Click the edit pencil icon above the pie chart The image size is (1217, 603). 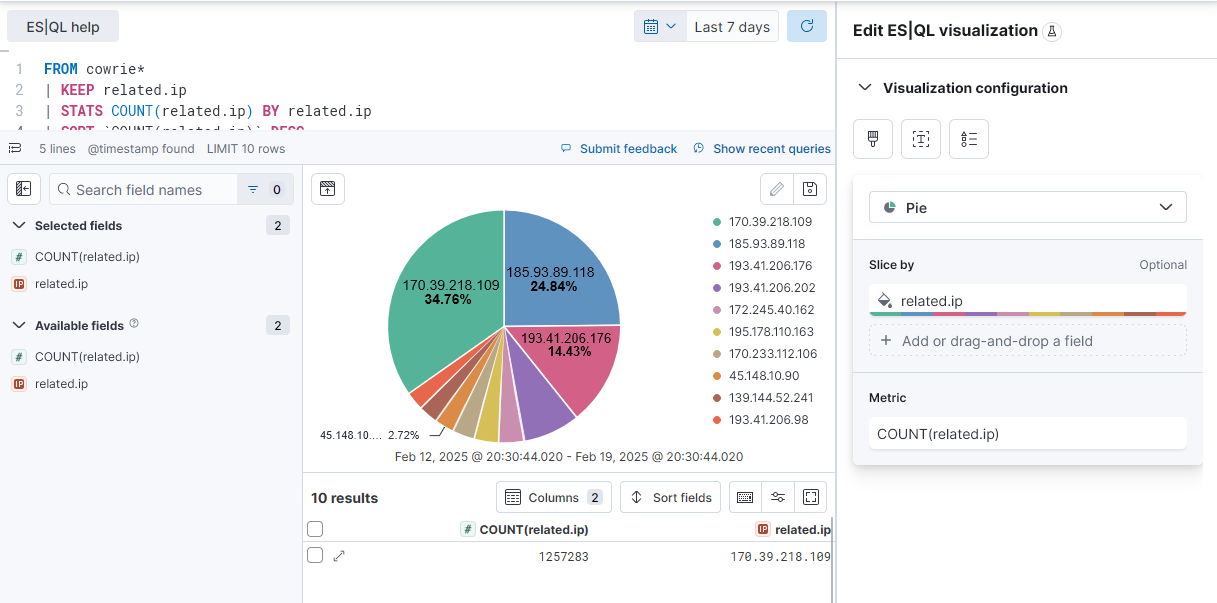click(777, 188)
